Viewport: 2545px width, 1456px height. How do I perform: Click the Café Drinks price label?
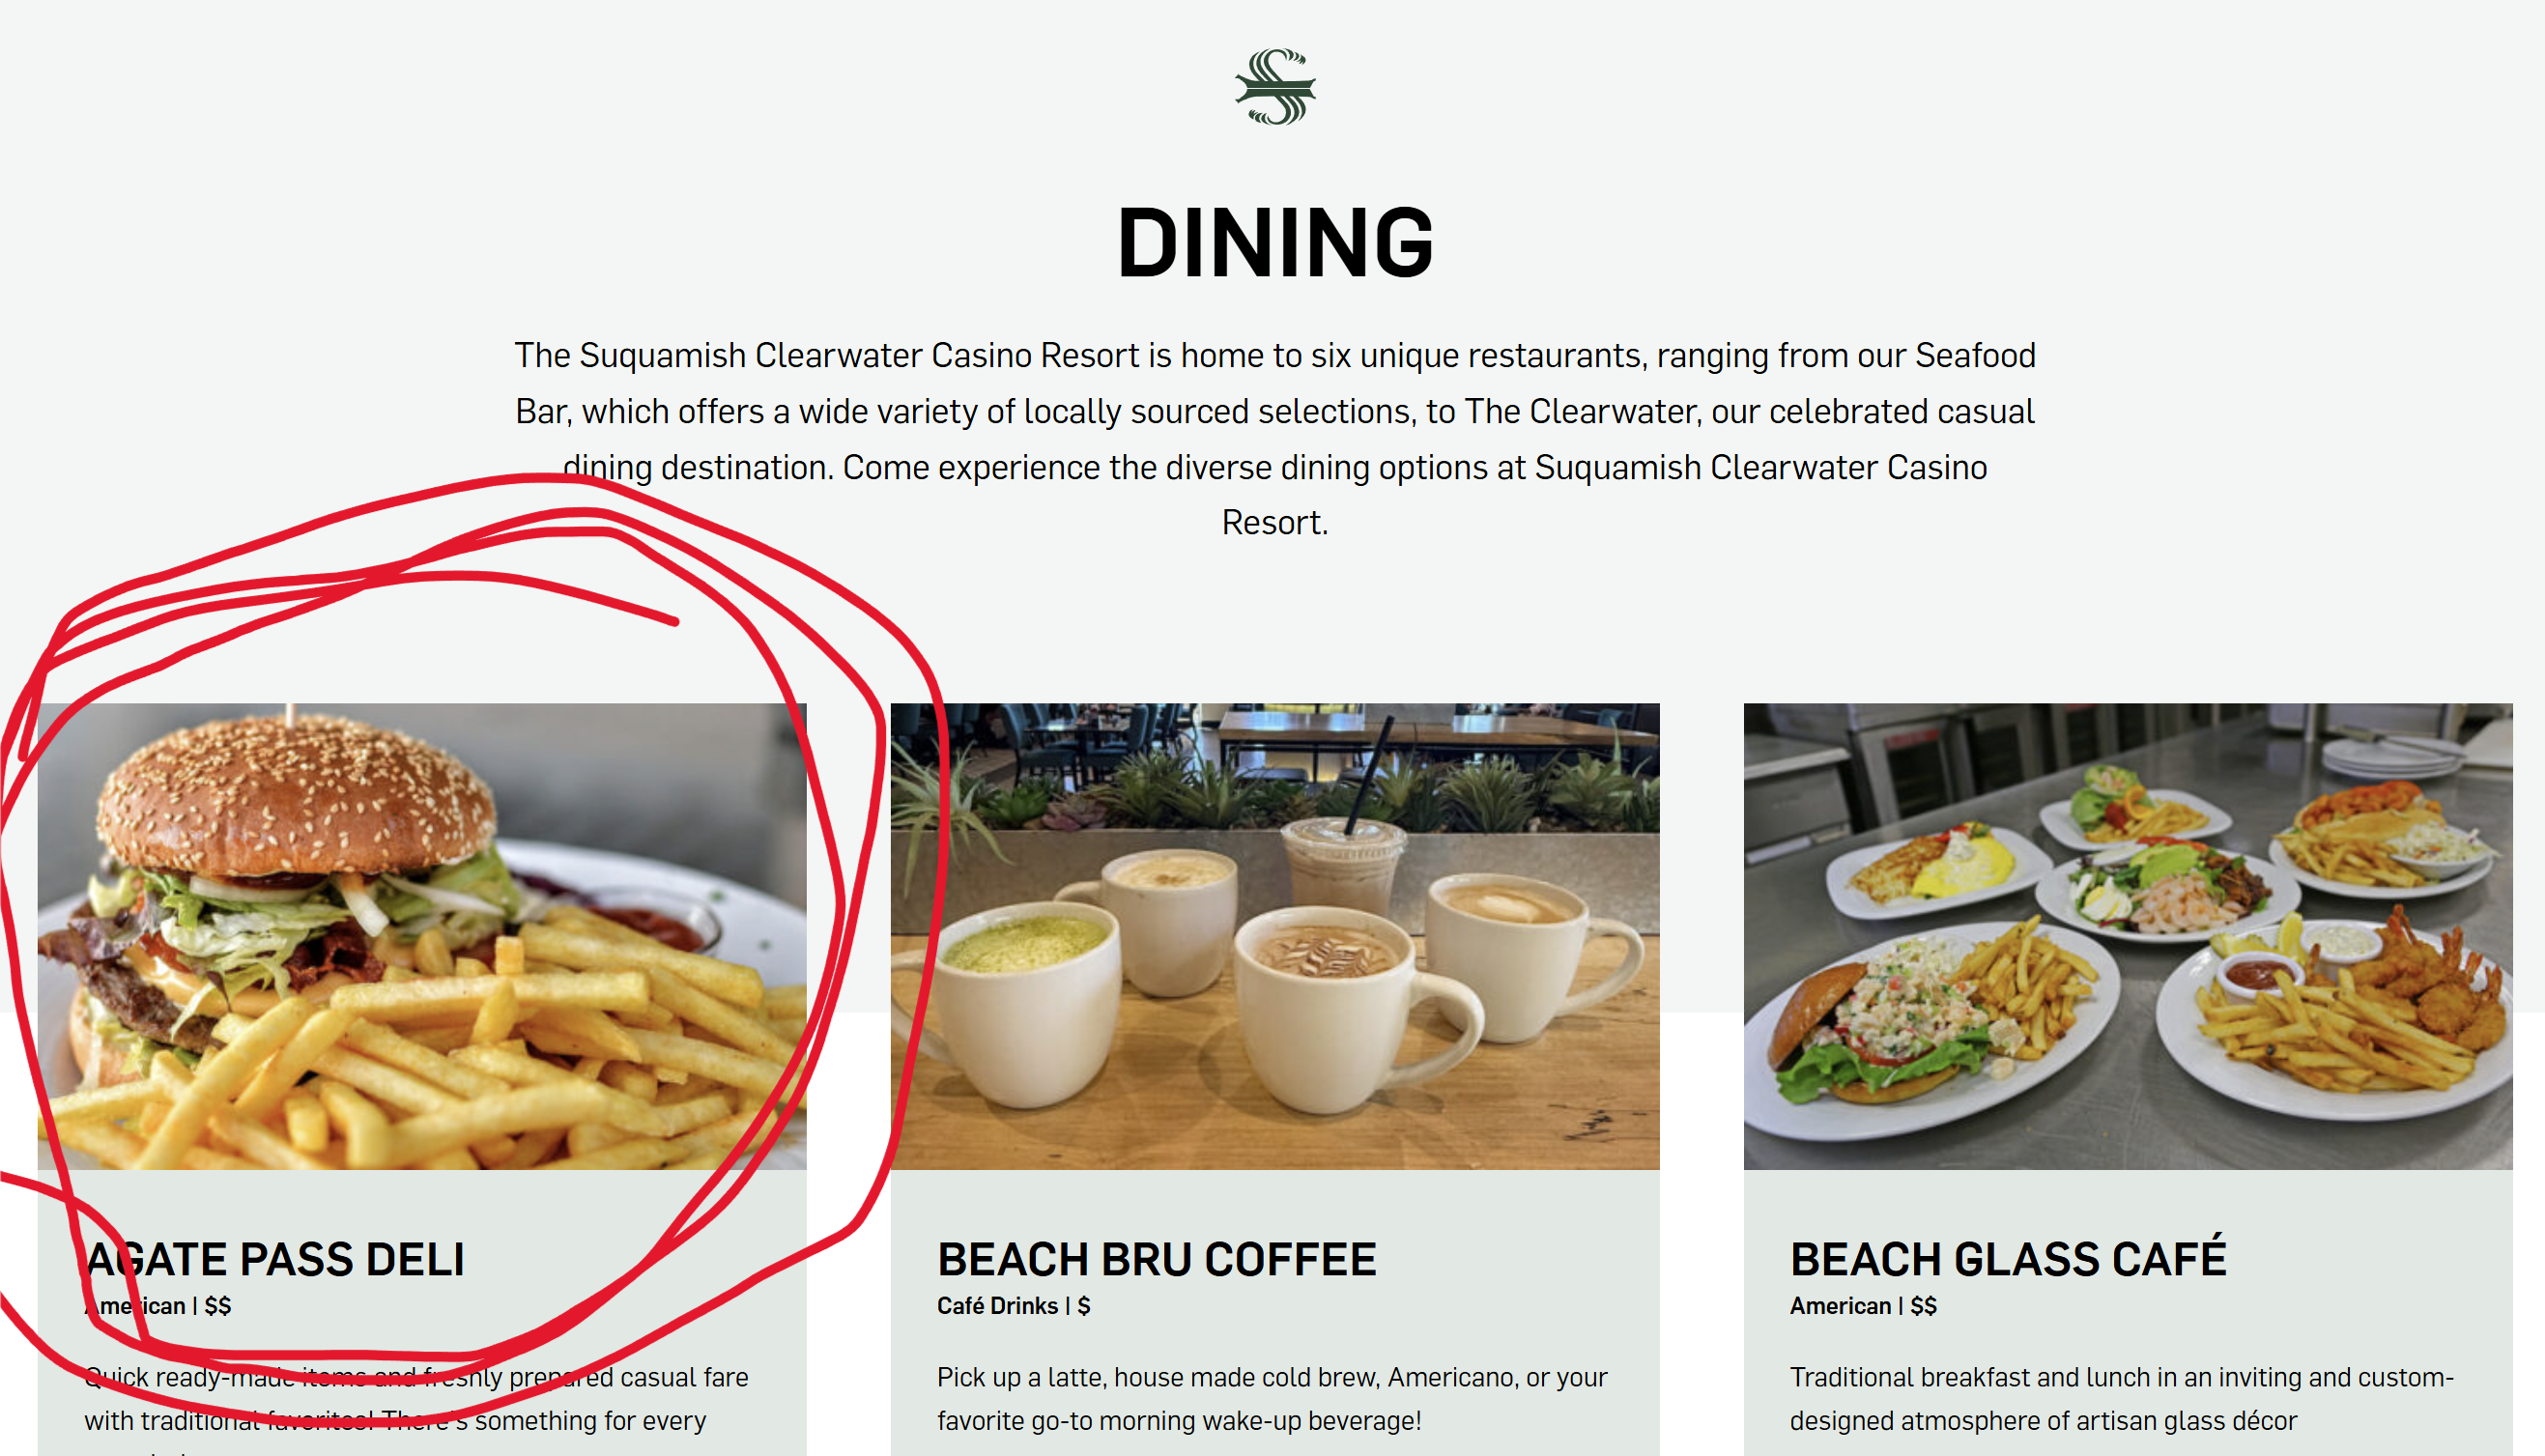tap(1014, 1306)
